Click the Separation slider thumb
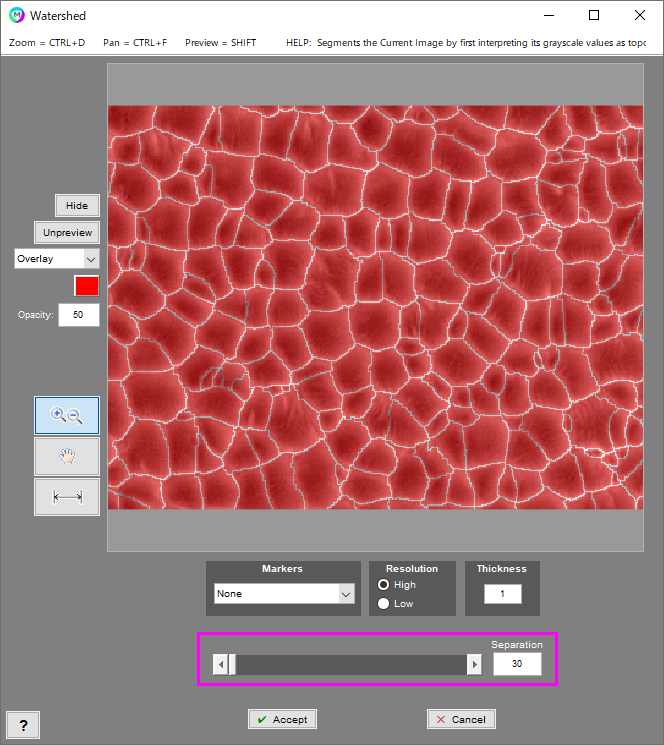This screenshot has width=664, height=745. click(x=232, y=665)
